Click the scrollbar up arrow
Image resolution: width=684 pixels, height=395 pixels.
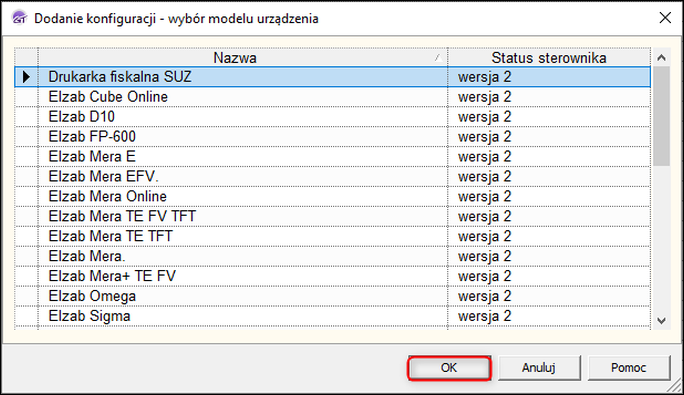[x=661, y=58]
